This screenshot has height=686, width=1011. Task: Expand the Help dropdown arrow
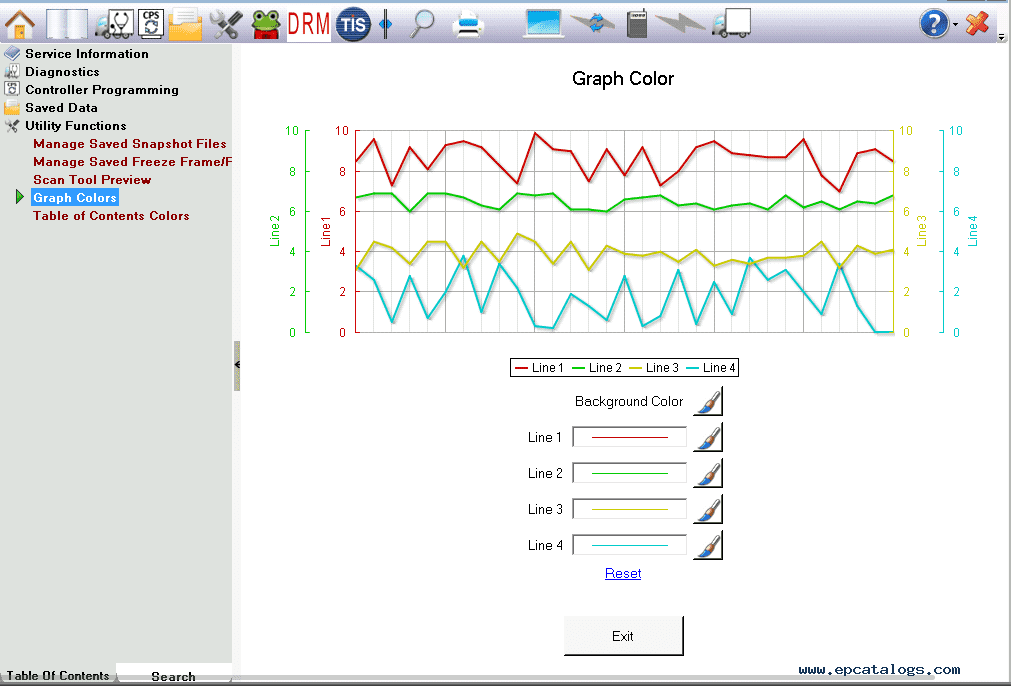point(955,24)
